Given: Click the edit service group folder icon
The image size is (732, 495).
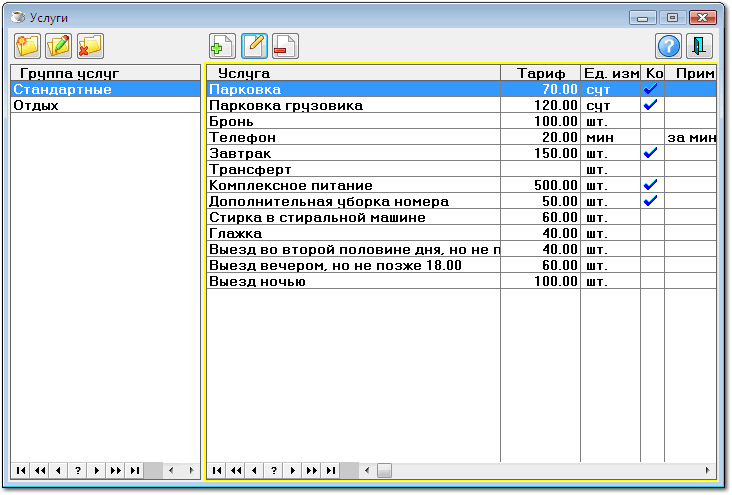Looking at the screenshot, I should [59, 45].
